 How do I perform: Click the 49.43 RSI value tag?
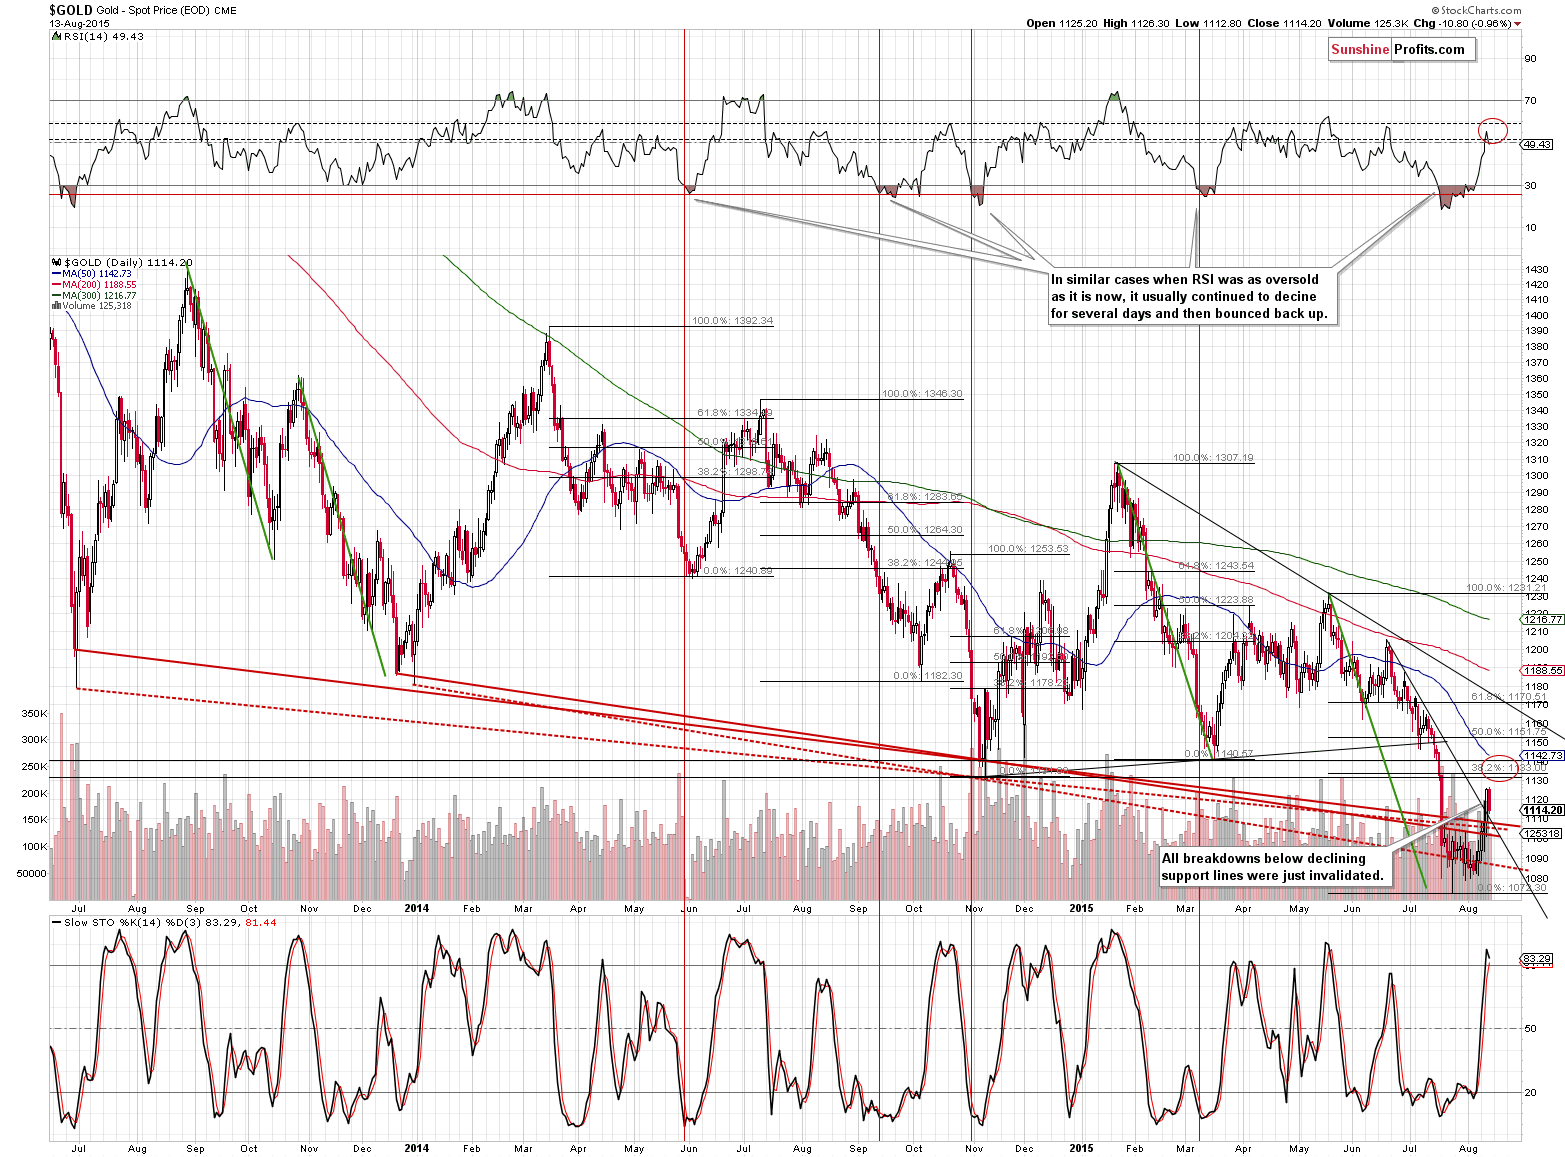1537,145
